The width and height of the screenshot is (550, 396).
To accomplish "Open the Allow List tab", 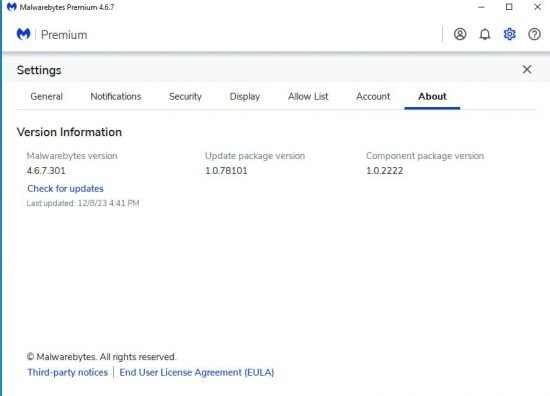I will (x=308, y=96).
